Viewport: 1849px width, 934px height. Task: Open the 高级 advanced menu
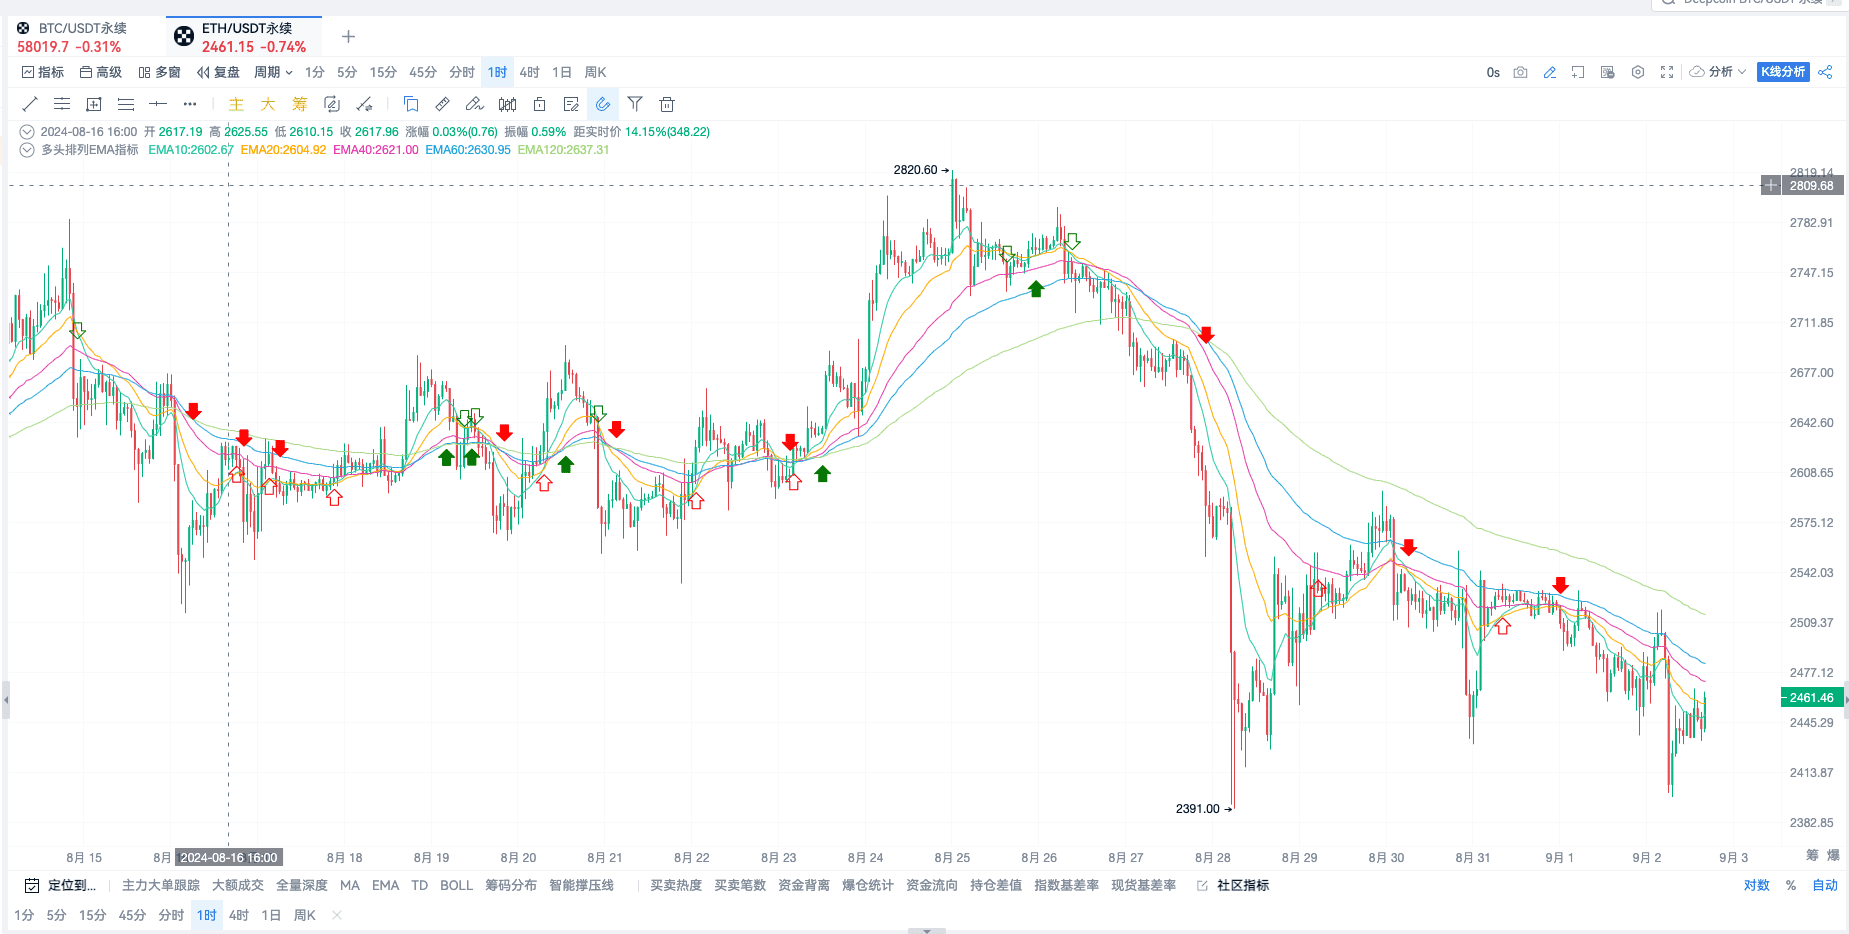(101, 72)
